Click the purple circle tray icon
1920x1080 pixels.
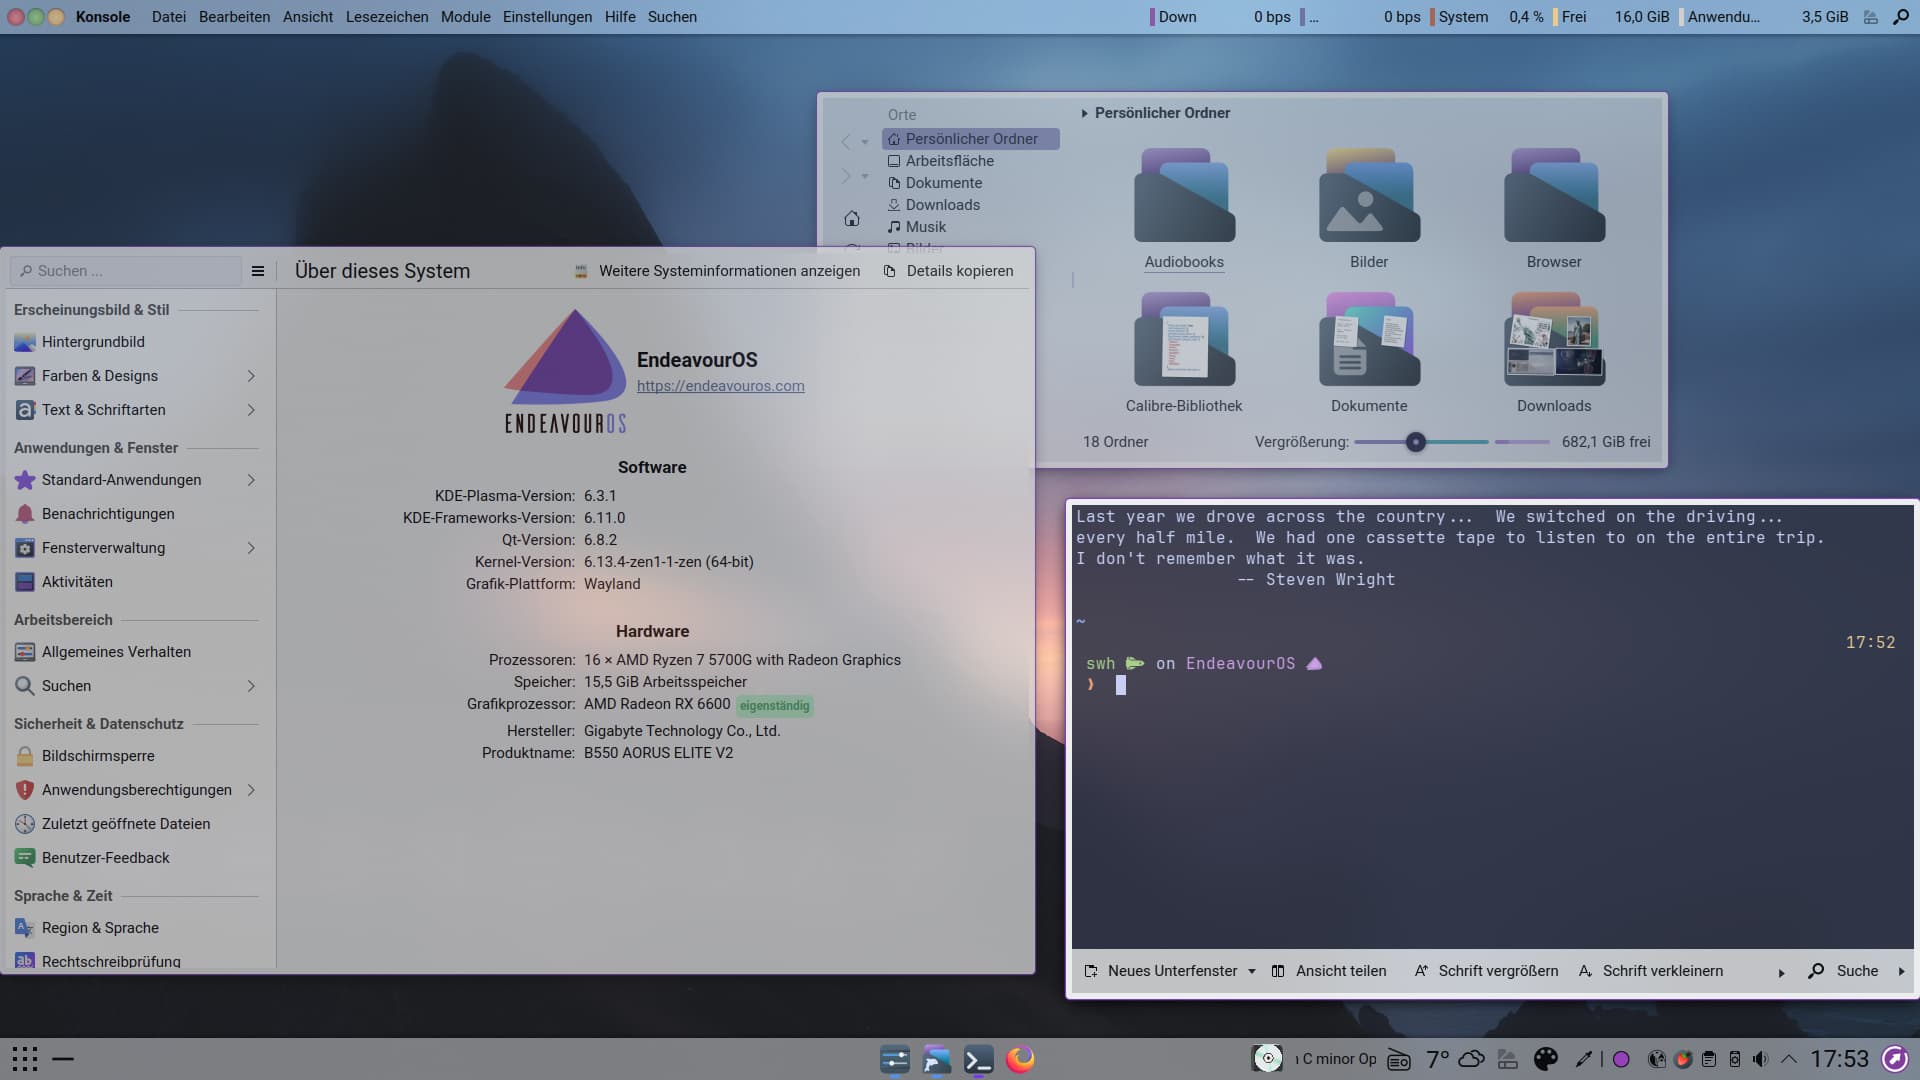1621,1059
